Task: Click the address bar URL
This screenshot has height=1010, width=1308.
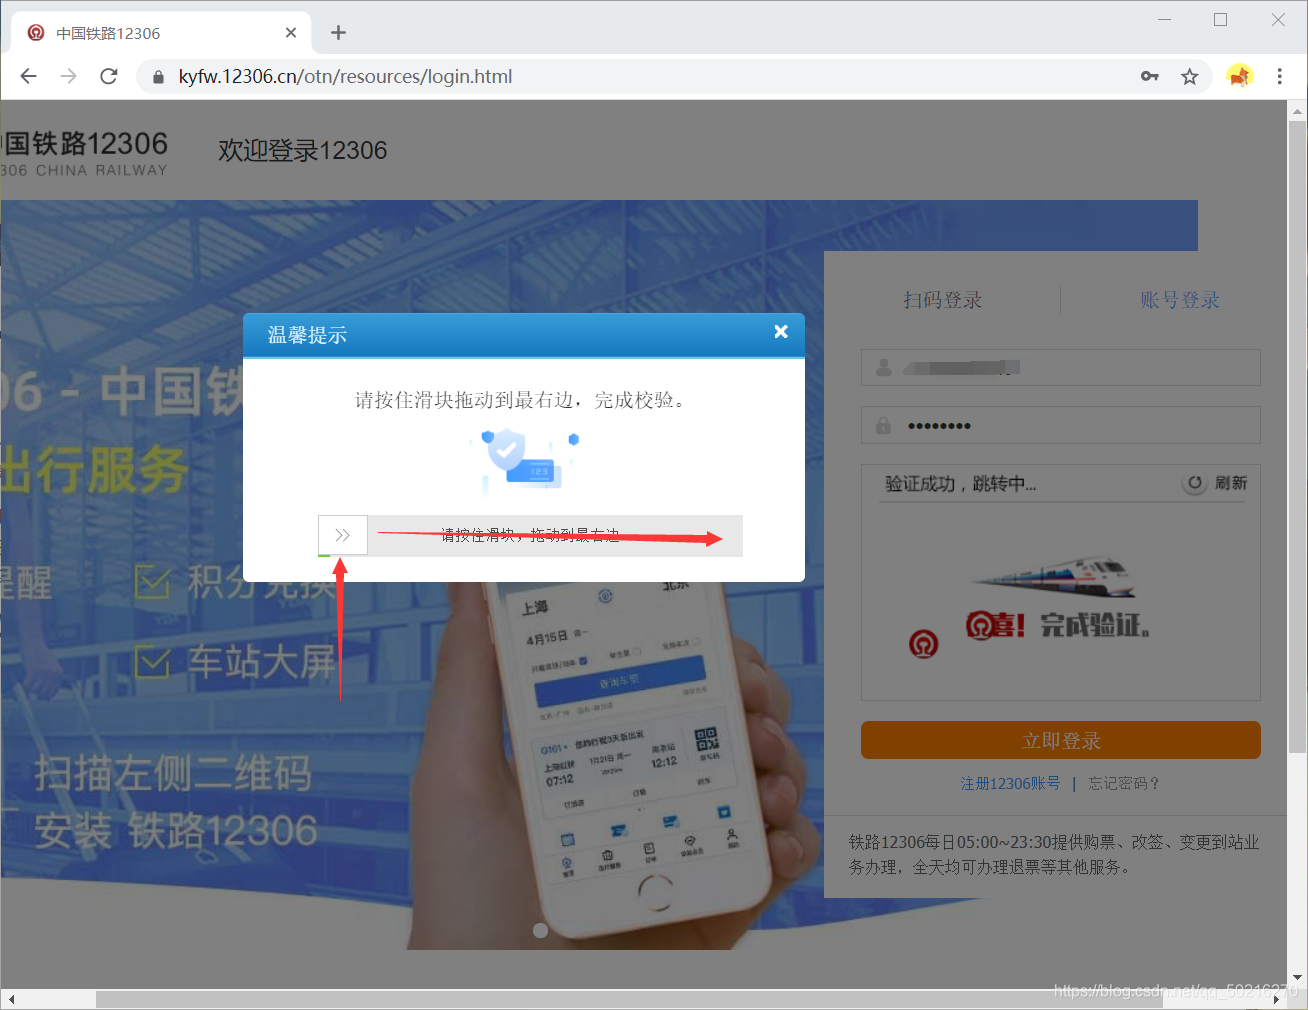Action: click(x=346, y=76)
